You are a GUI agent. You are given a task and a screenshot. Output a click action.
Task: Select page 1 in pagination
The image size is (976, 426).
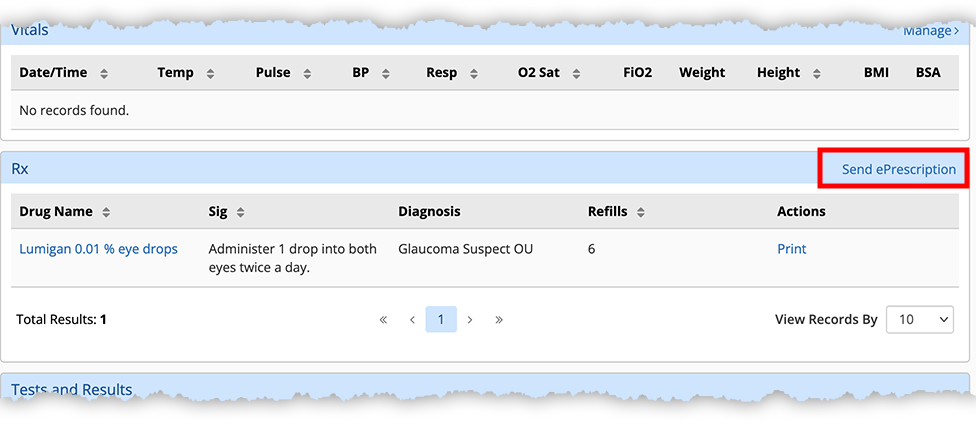[441, 320]
